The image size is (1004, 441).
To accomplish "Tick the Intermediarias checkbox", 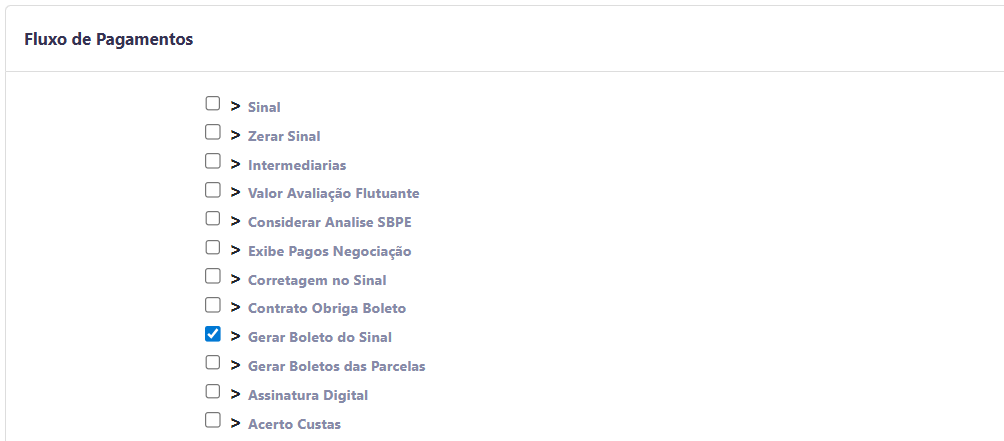I will (x=212, y=161).
